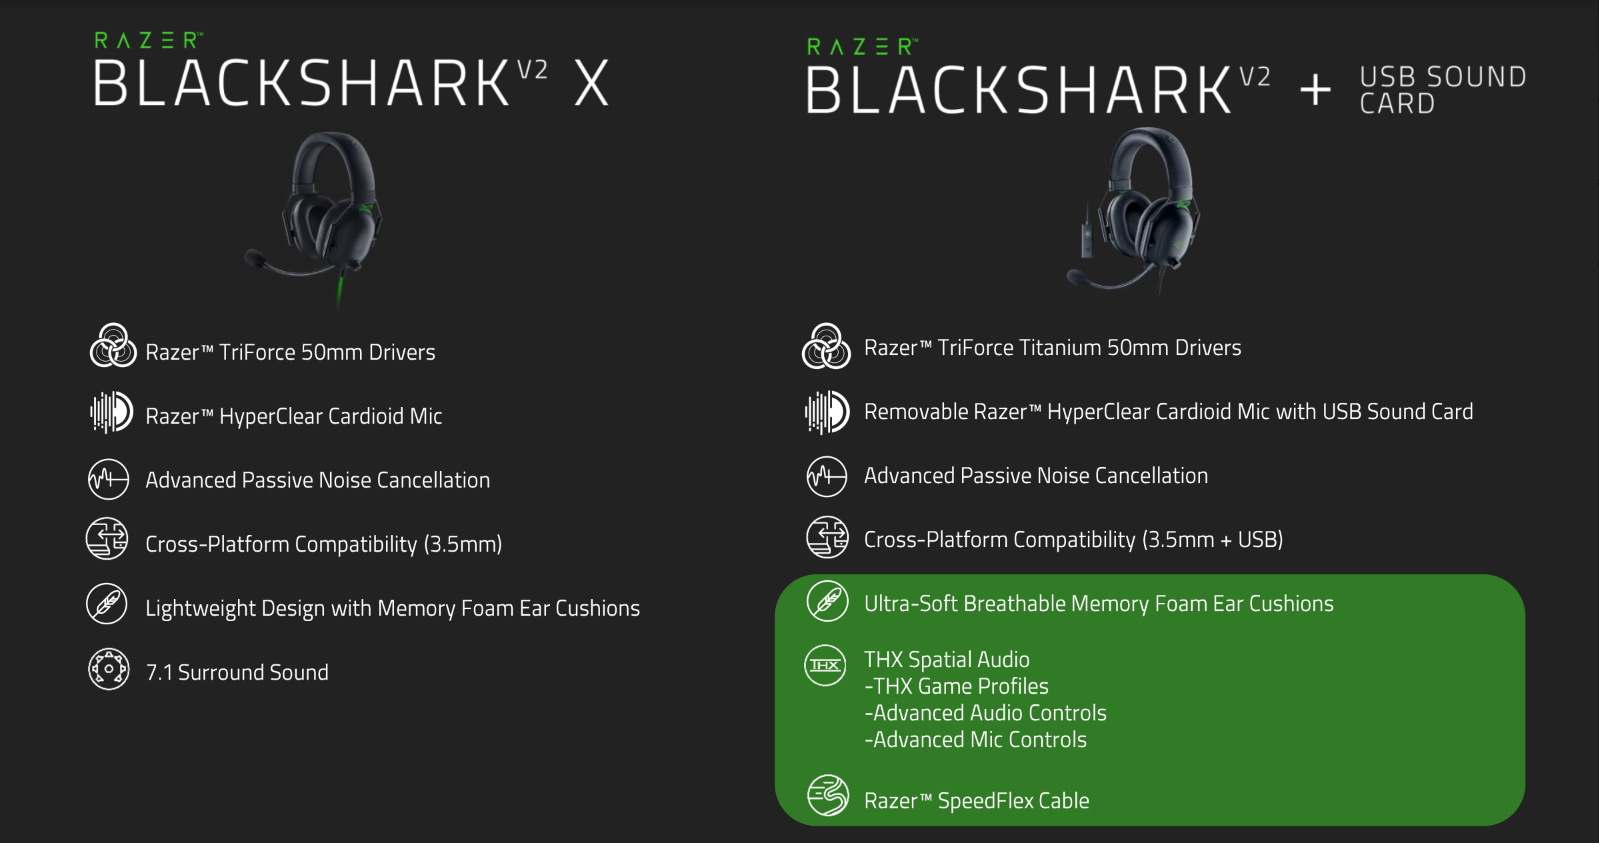Click the feather icon beside Lightweight Design
The image size is (1599, 843).
coord(107,604)
